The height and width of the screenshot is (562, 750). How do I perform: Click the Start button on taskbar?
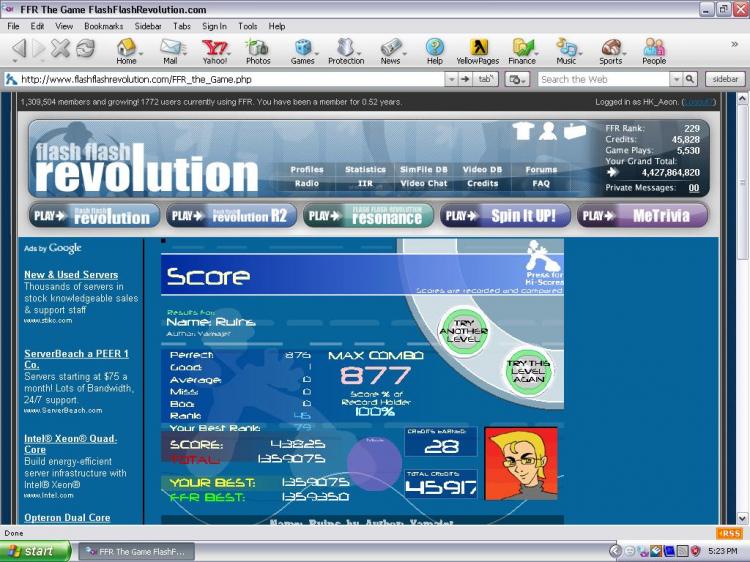pyautogui.click(x=36, y=551)
